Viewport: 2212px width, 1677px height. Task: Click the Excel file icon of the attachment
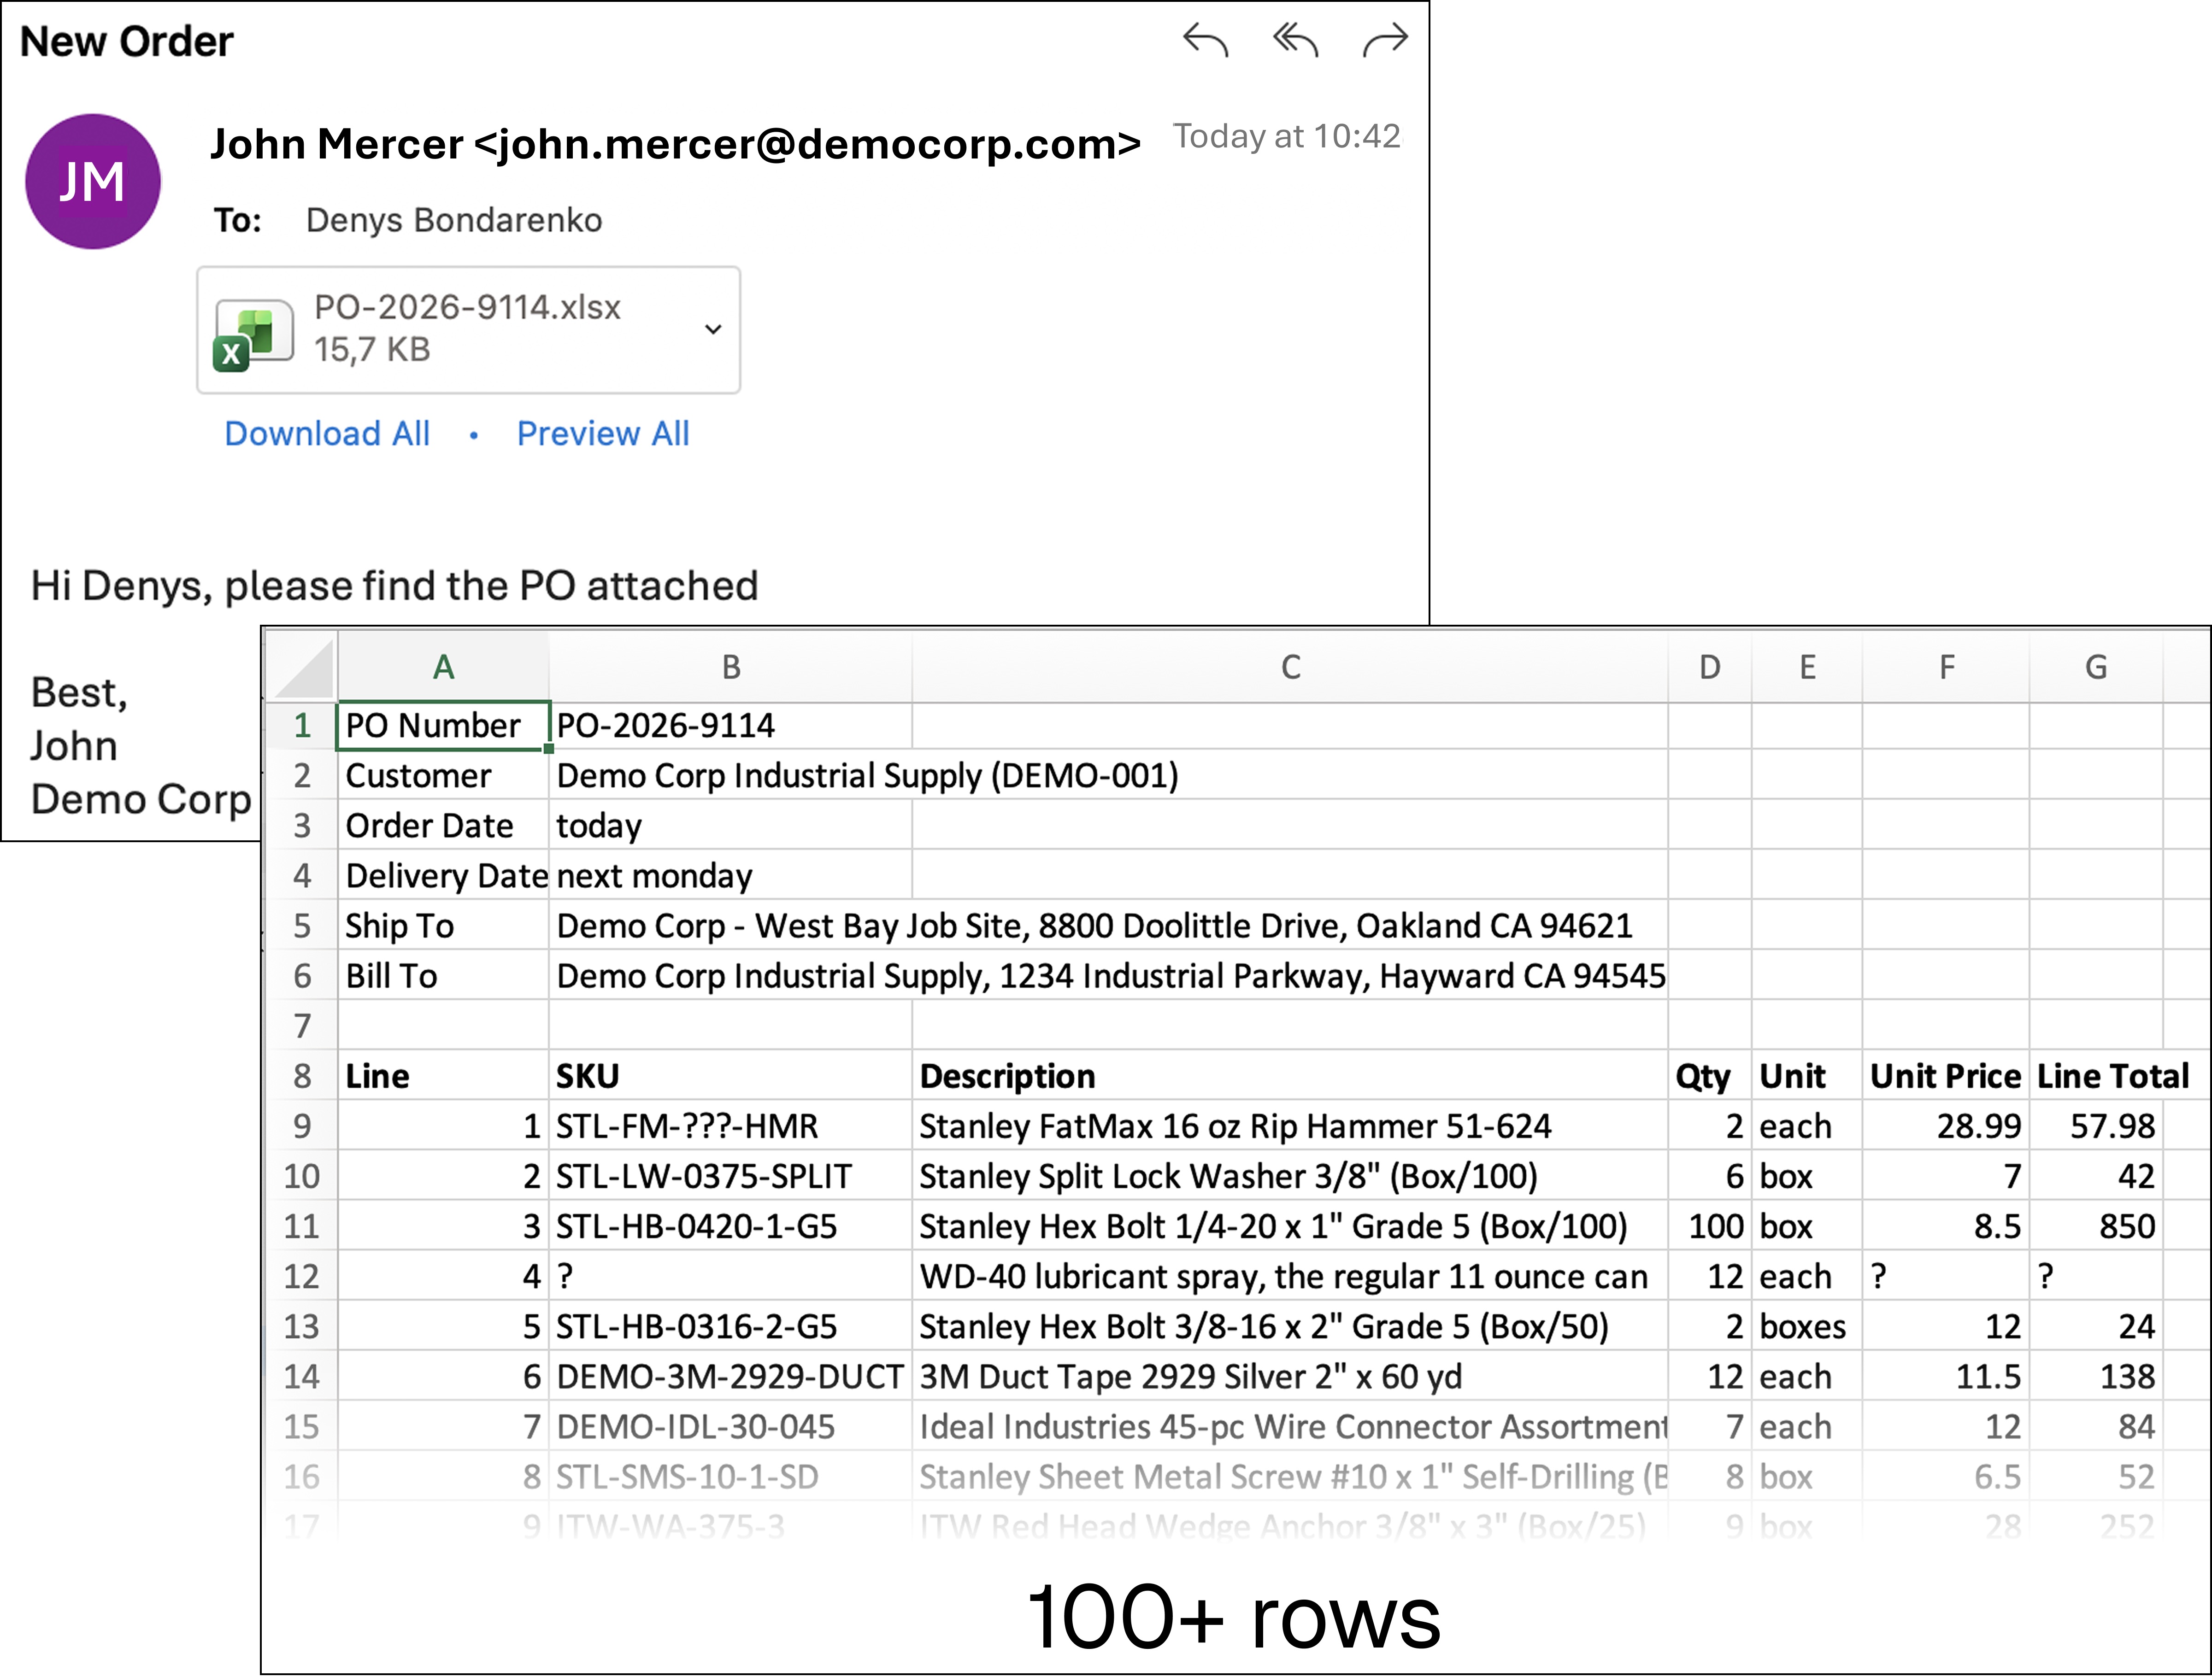(253, 336)
